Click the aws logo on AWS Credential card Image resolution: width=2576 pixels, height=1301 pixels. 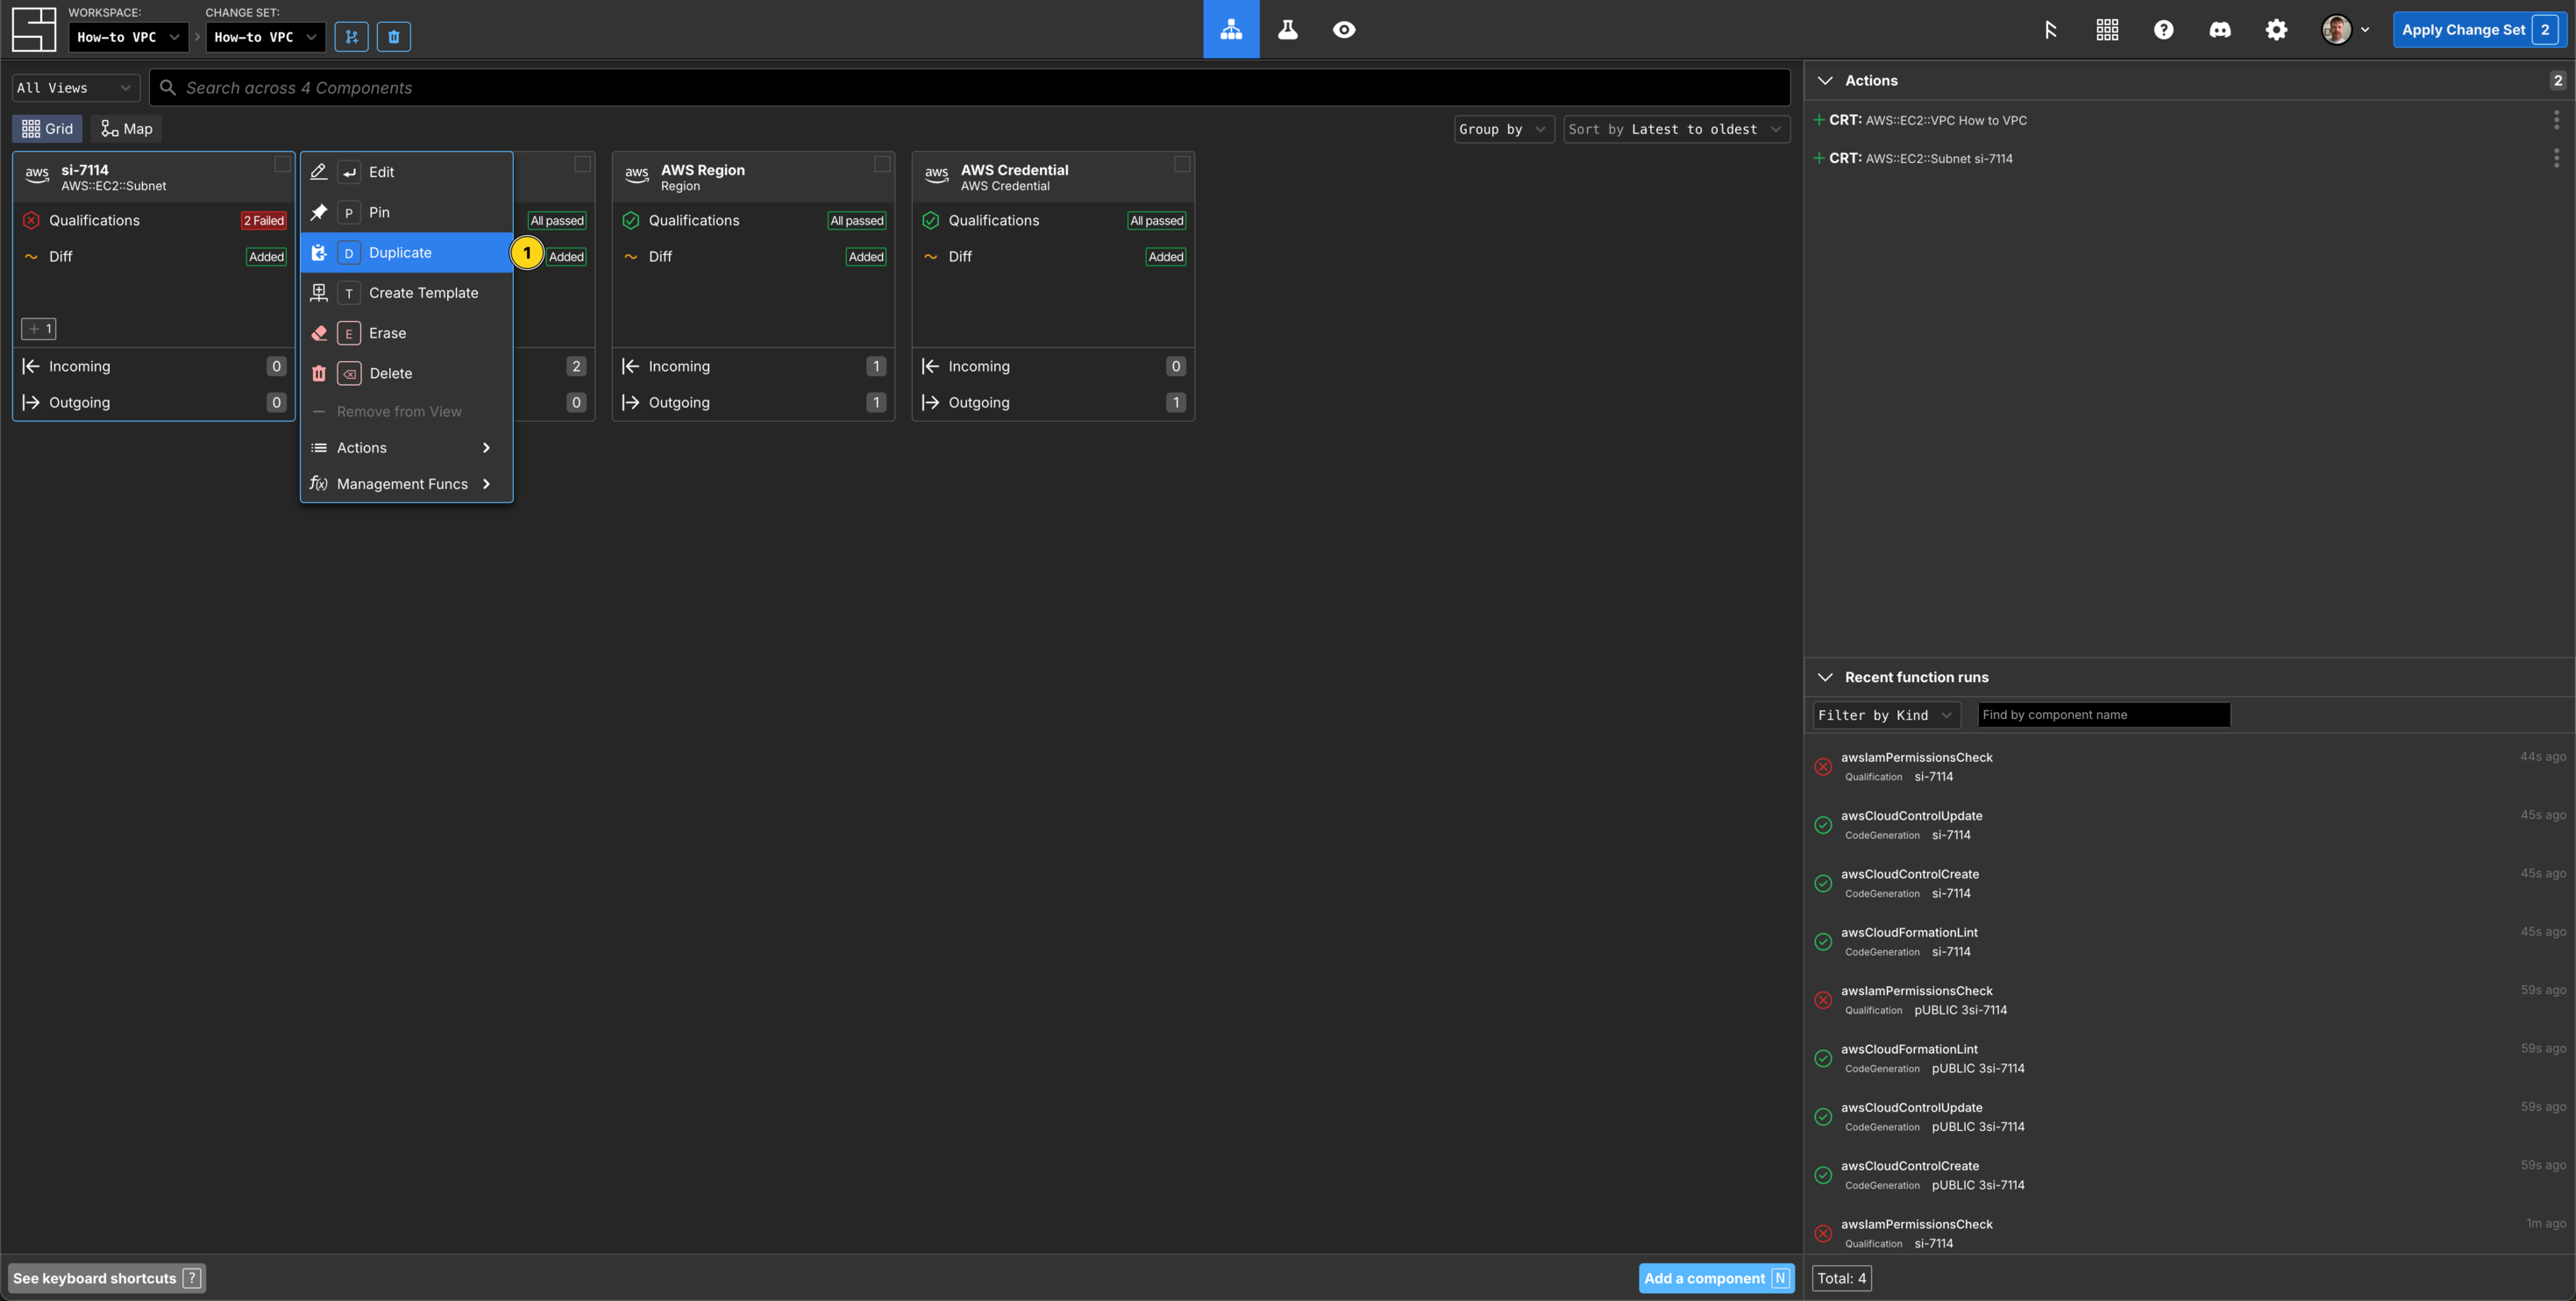coord(937,175)
